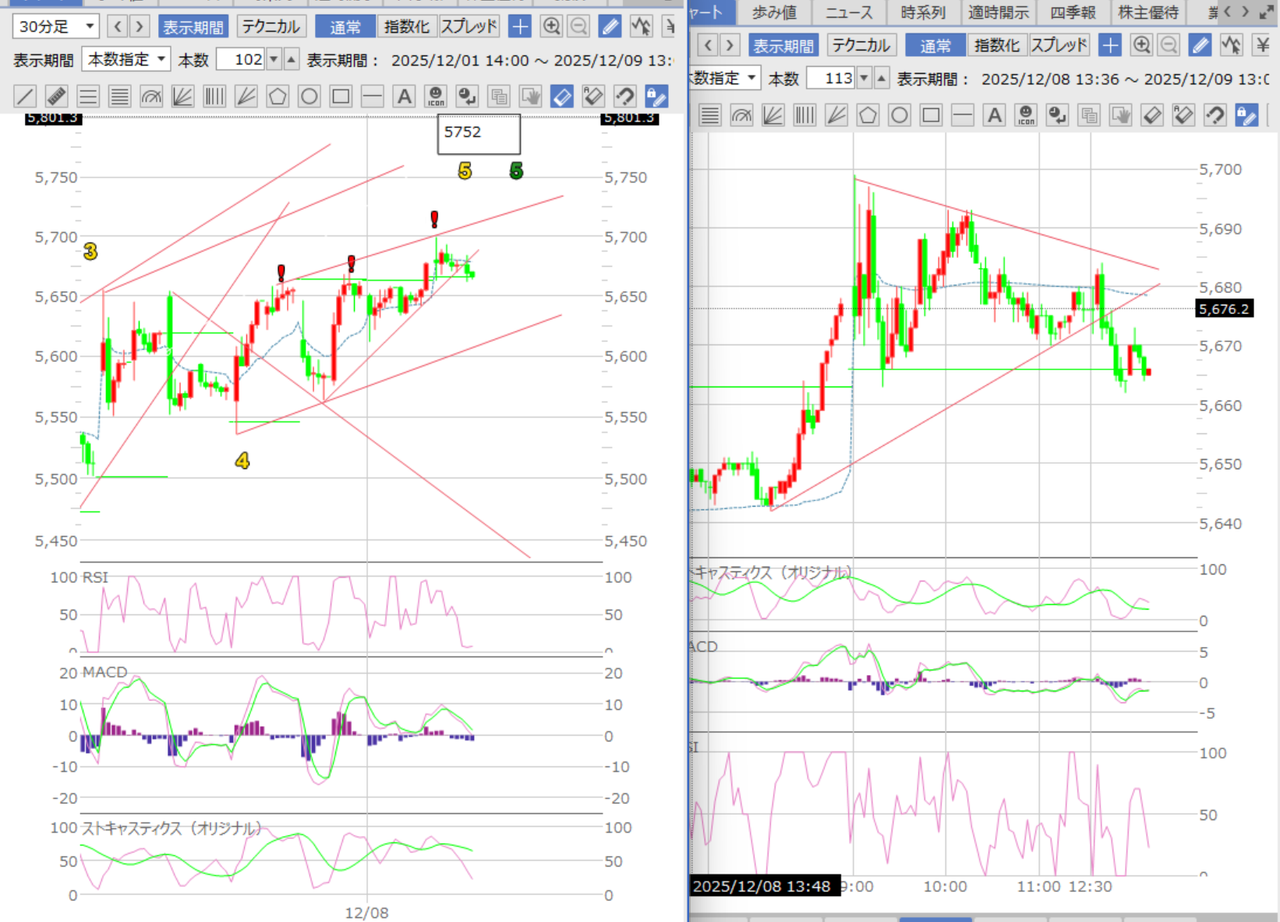This screenshot has height=922, width=1280.
Task: Click the magnet snap icon in right chart
Action: click(1214, 115)
